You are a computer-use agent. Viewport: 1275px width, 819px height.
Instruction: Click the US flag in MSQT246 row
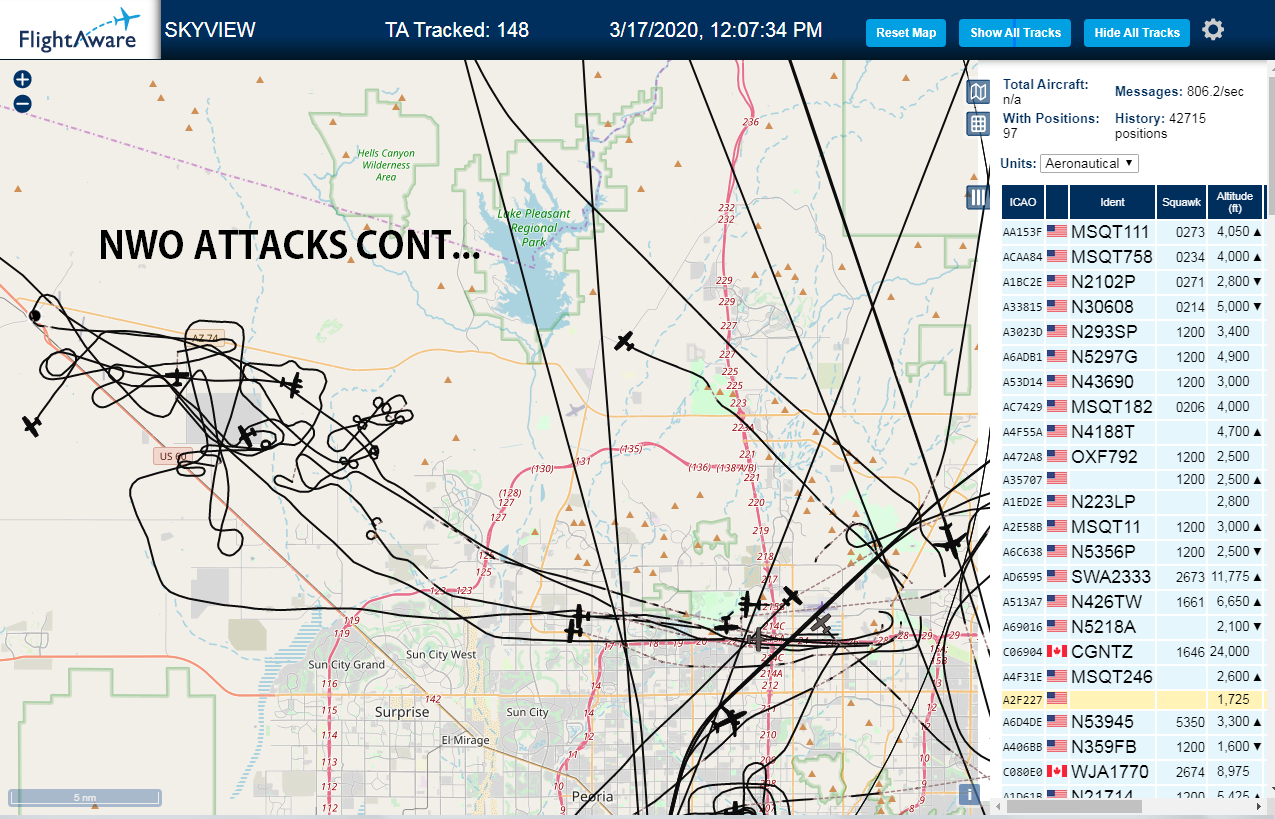tap(1056, 677)
